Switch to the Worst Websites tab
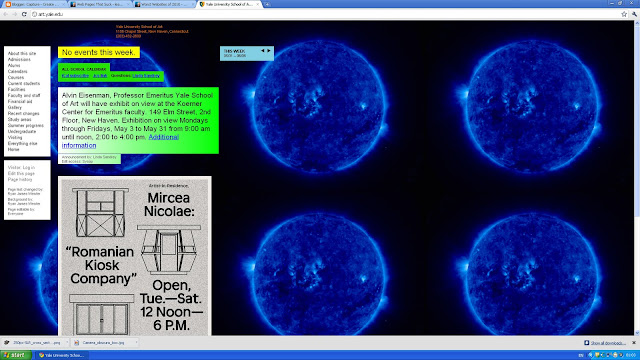Screen dimensions: 640x360 (164, 4)
